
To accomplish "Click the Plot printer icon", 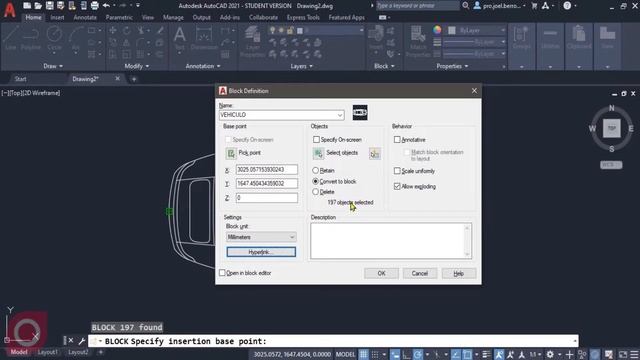I will tap(95, 6).
